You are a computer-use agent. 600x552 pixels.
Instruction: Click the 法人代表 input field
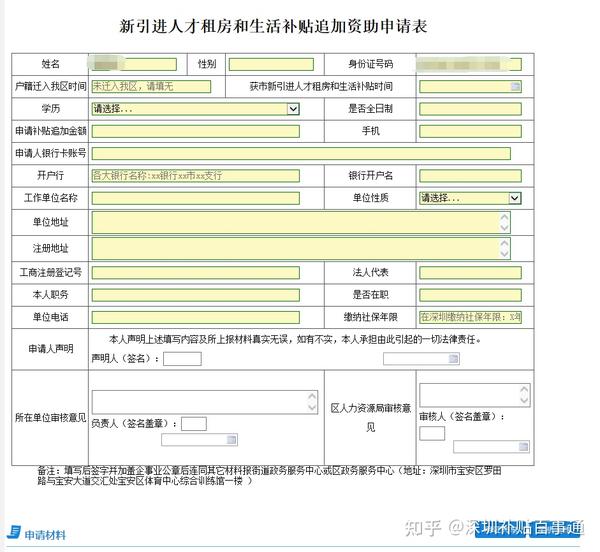[x=470, y=273]
